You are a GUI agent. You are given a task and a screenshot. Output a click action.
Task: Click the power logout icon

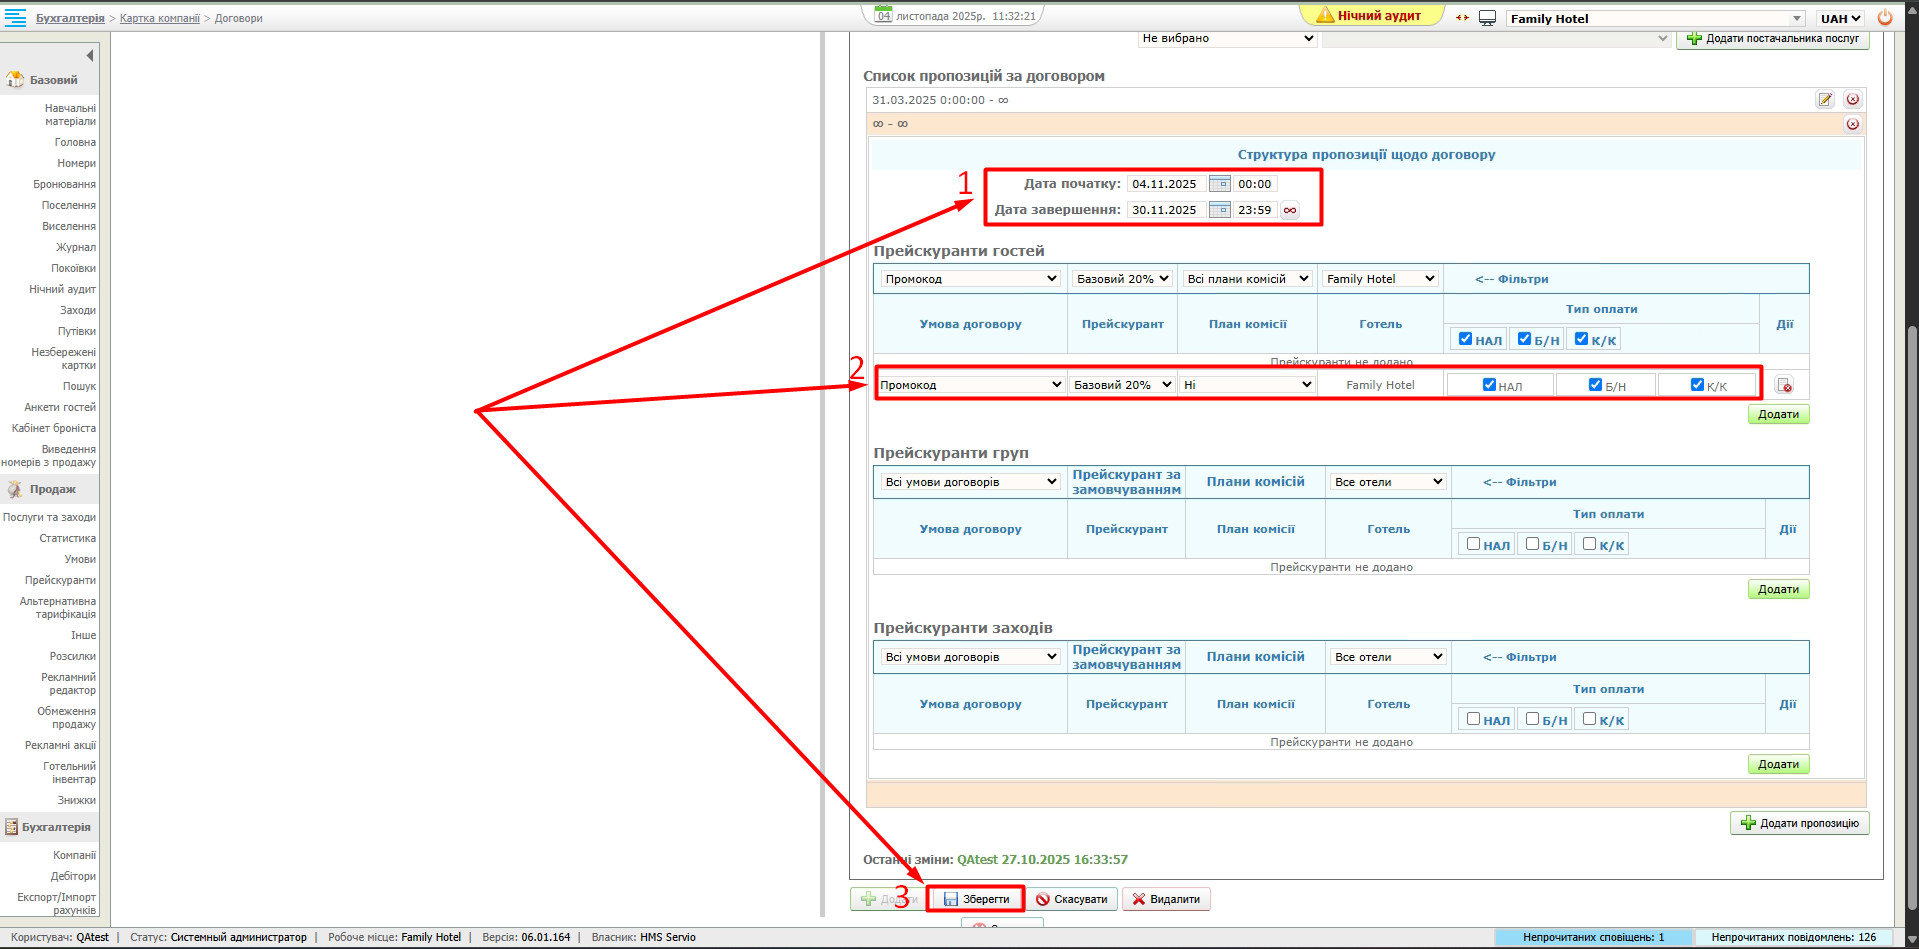tap(1885, 17)
